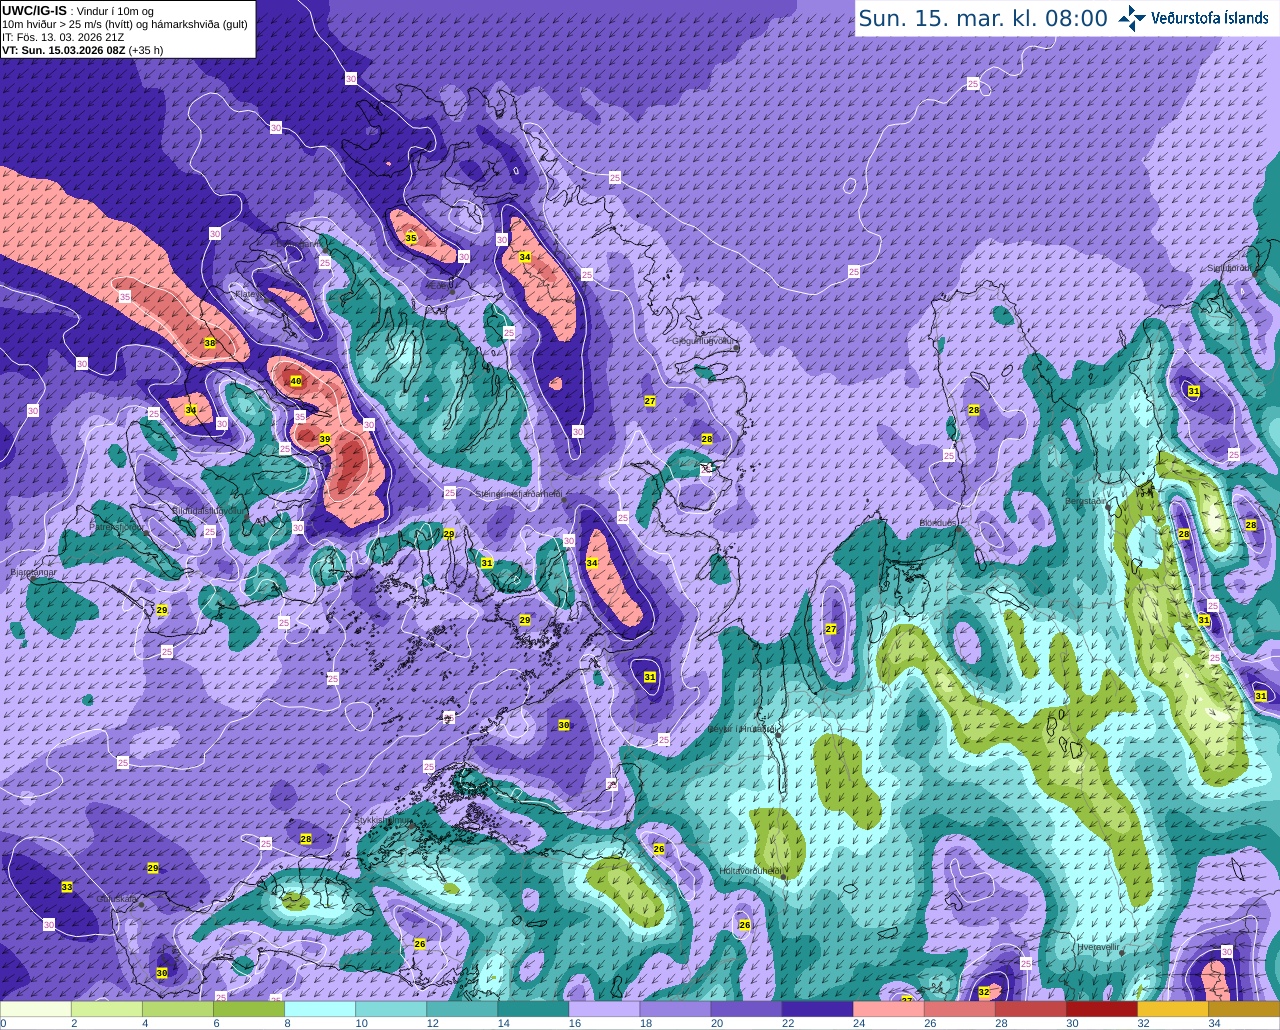Click the Gufuskálar station label
Image resolution: width=1280 pixels, height=1030 pixels.
pyautogui.click(x=117, y=899)
